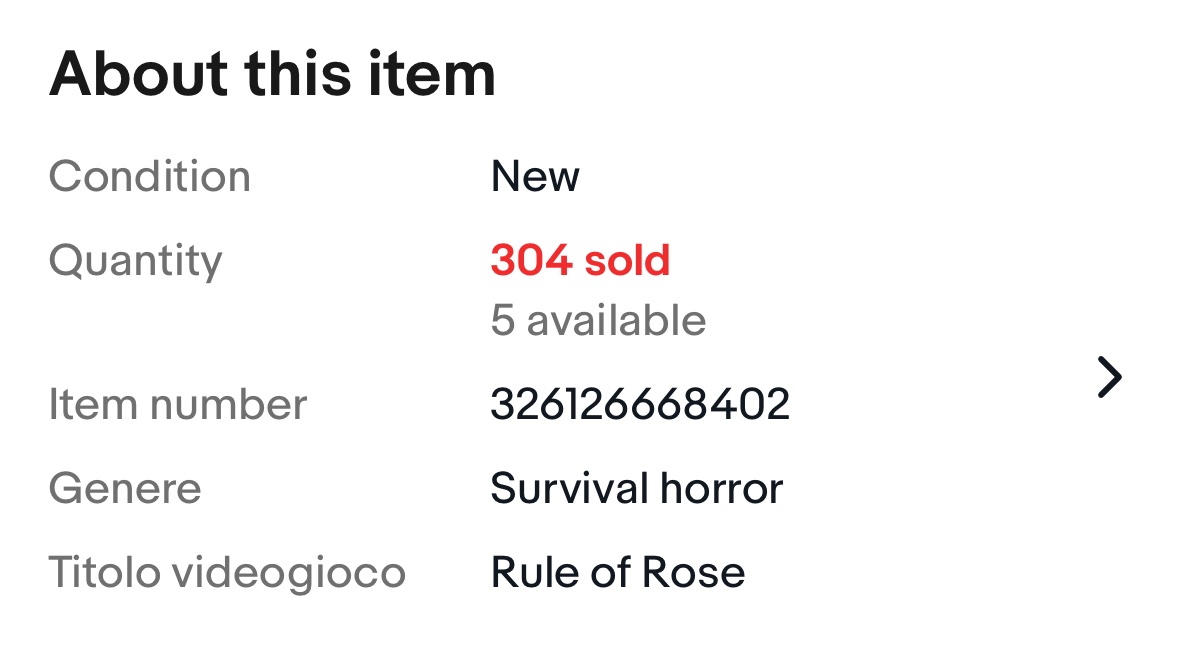This screenshot has width=1179, height=668.
Task: Click the word item in the heading
Action: coord(432,74)
